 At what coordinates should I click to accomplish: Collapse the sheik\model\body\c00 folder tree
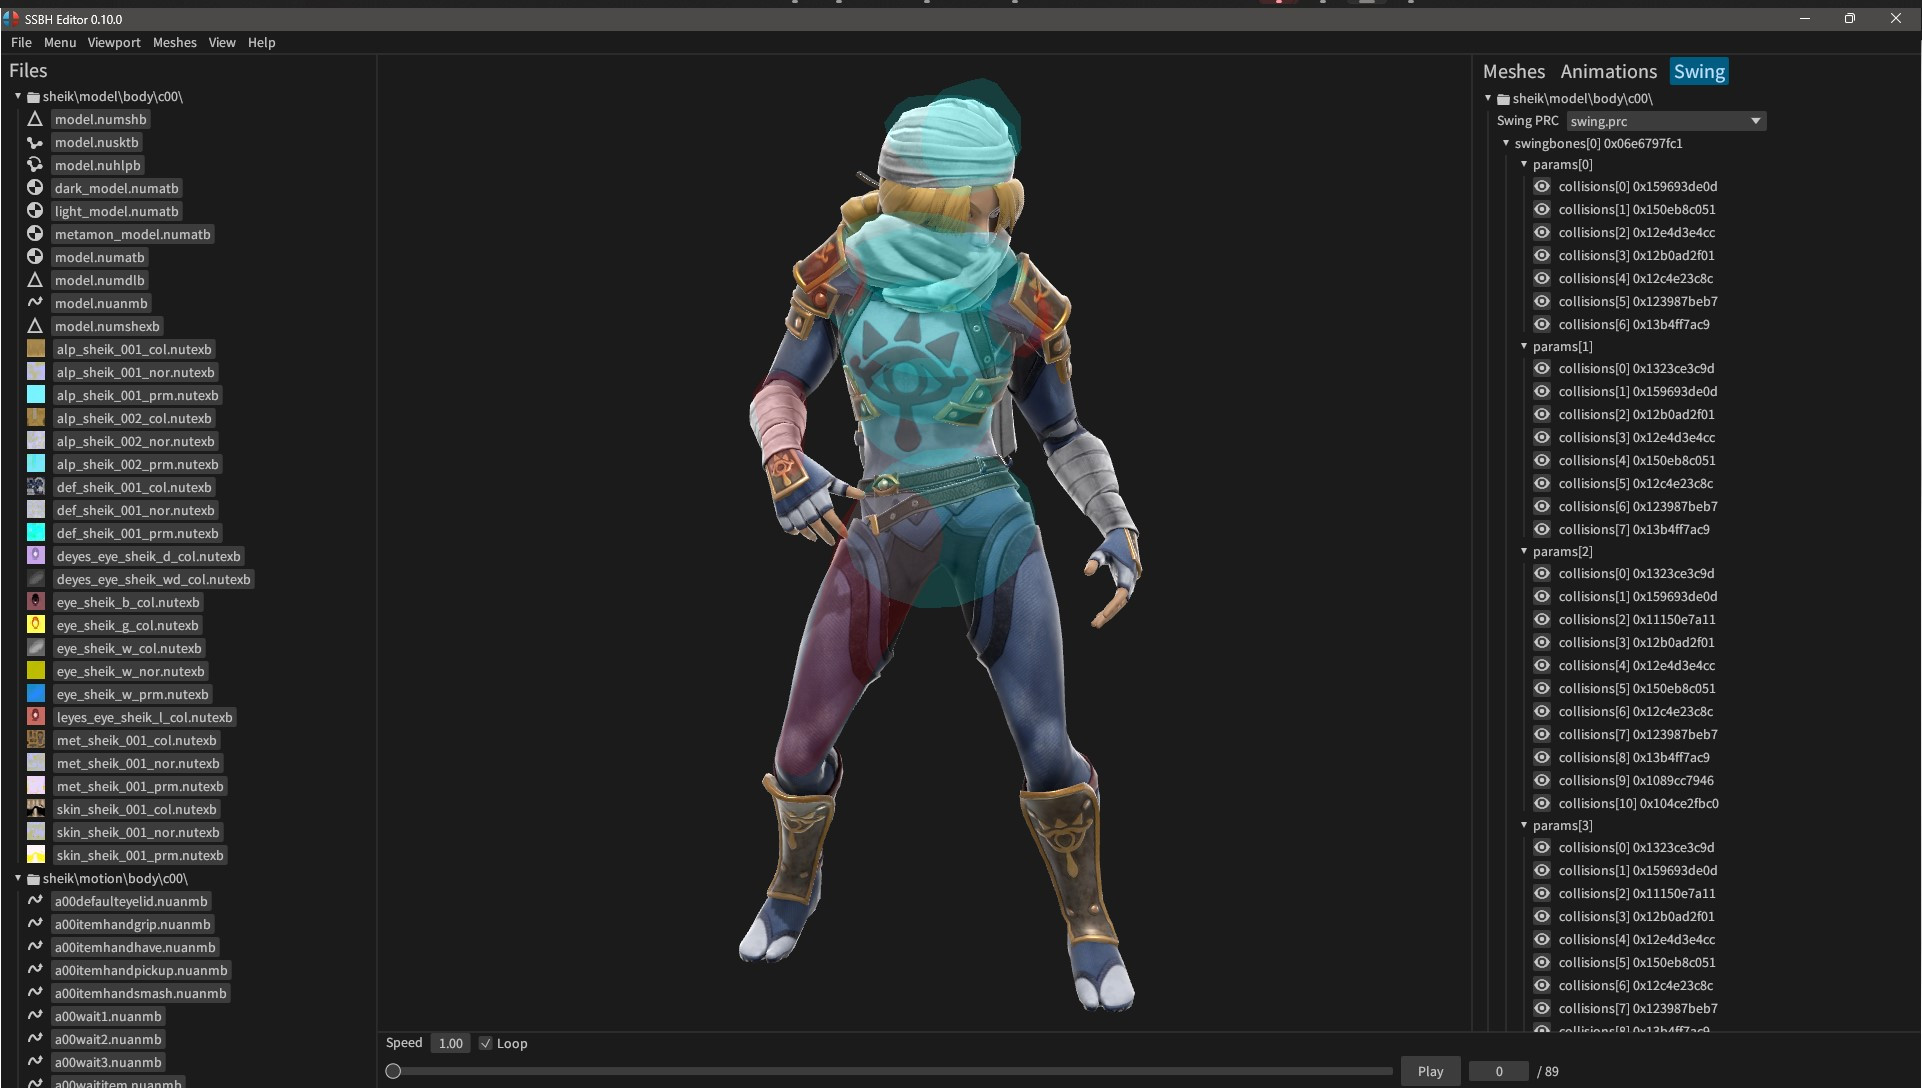point(17,96)
